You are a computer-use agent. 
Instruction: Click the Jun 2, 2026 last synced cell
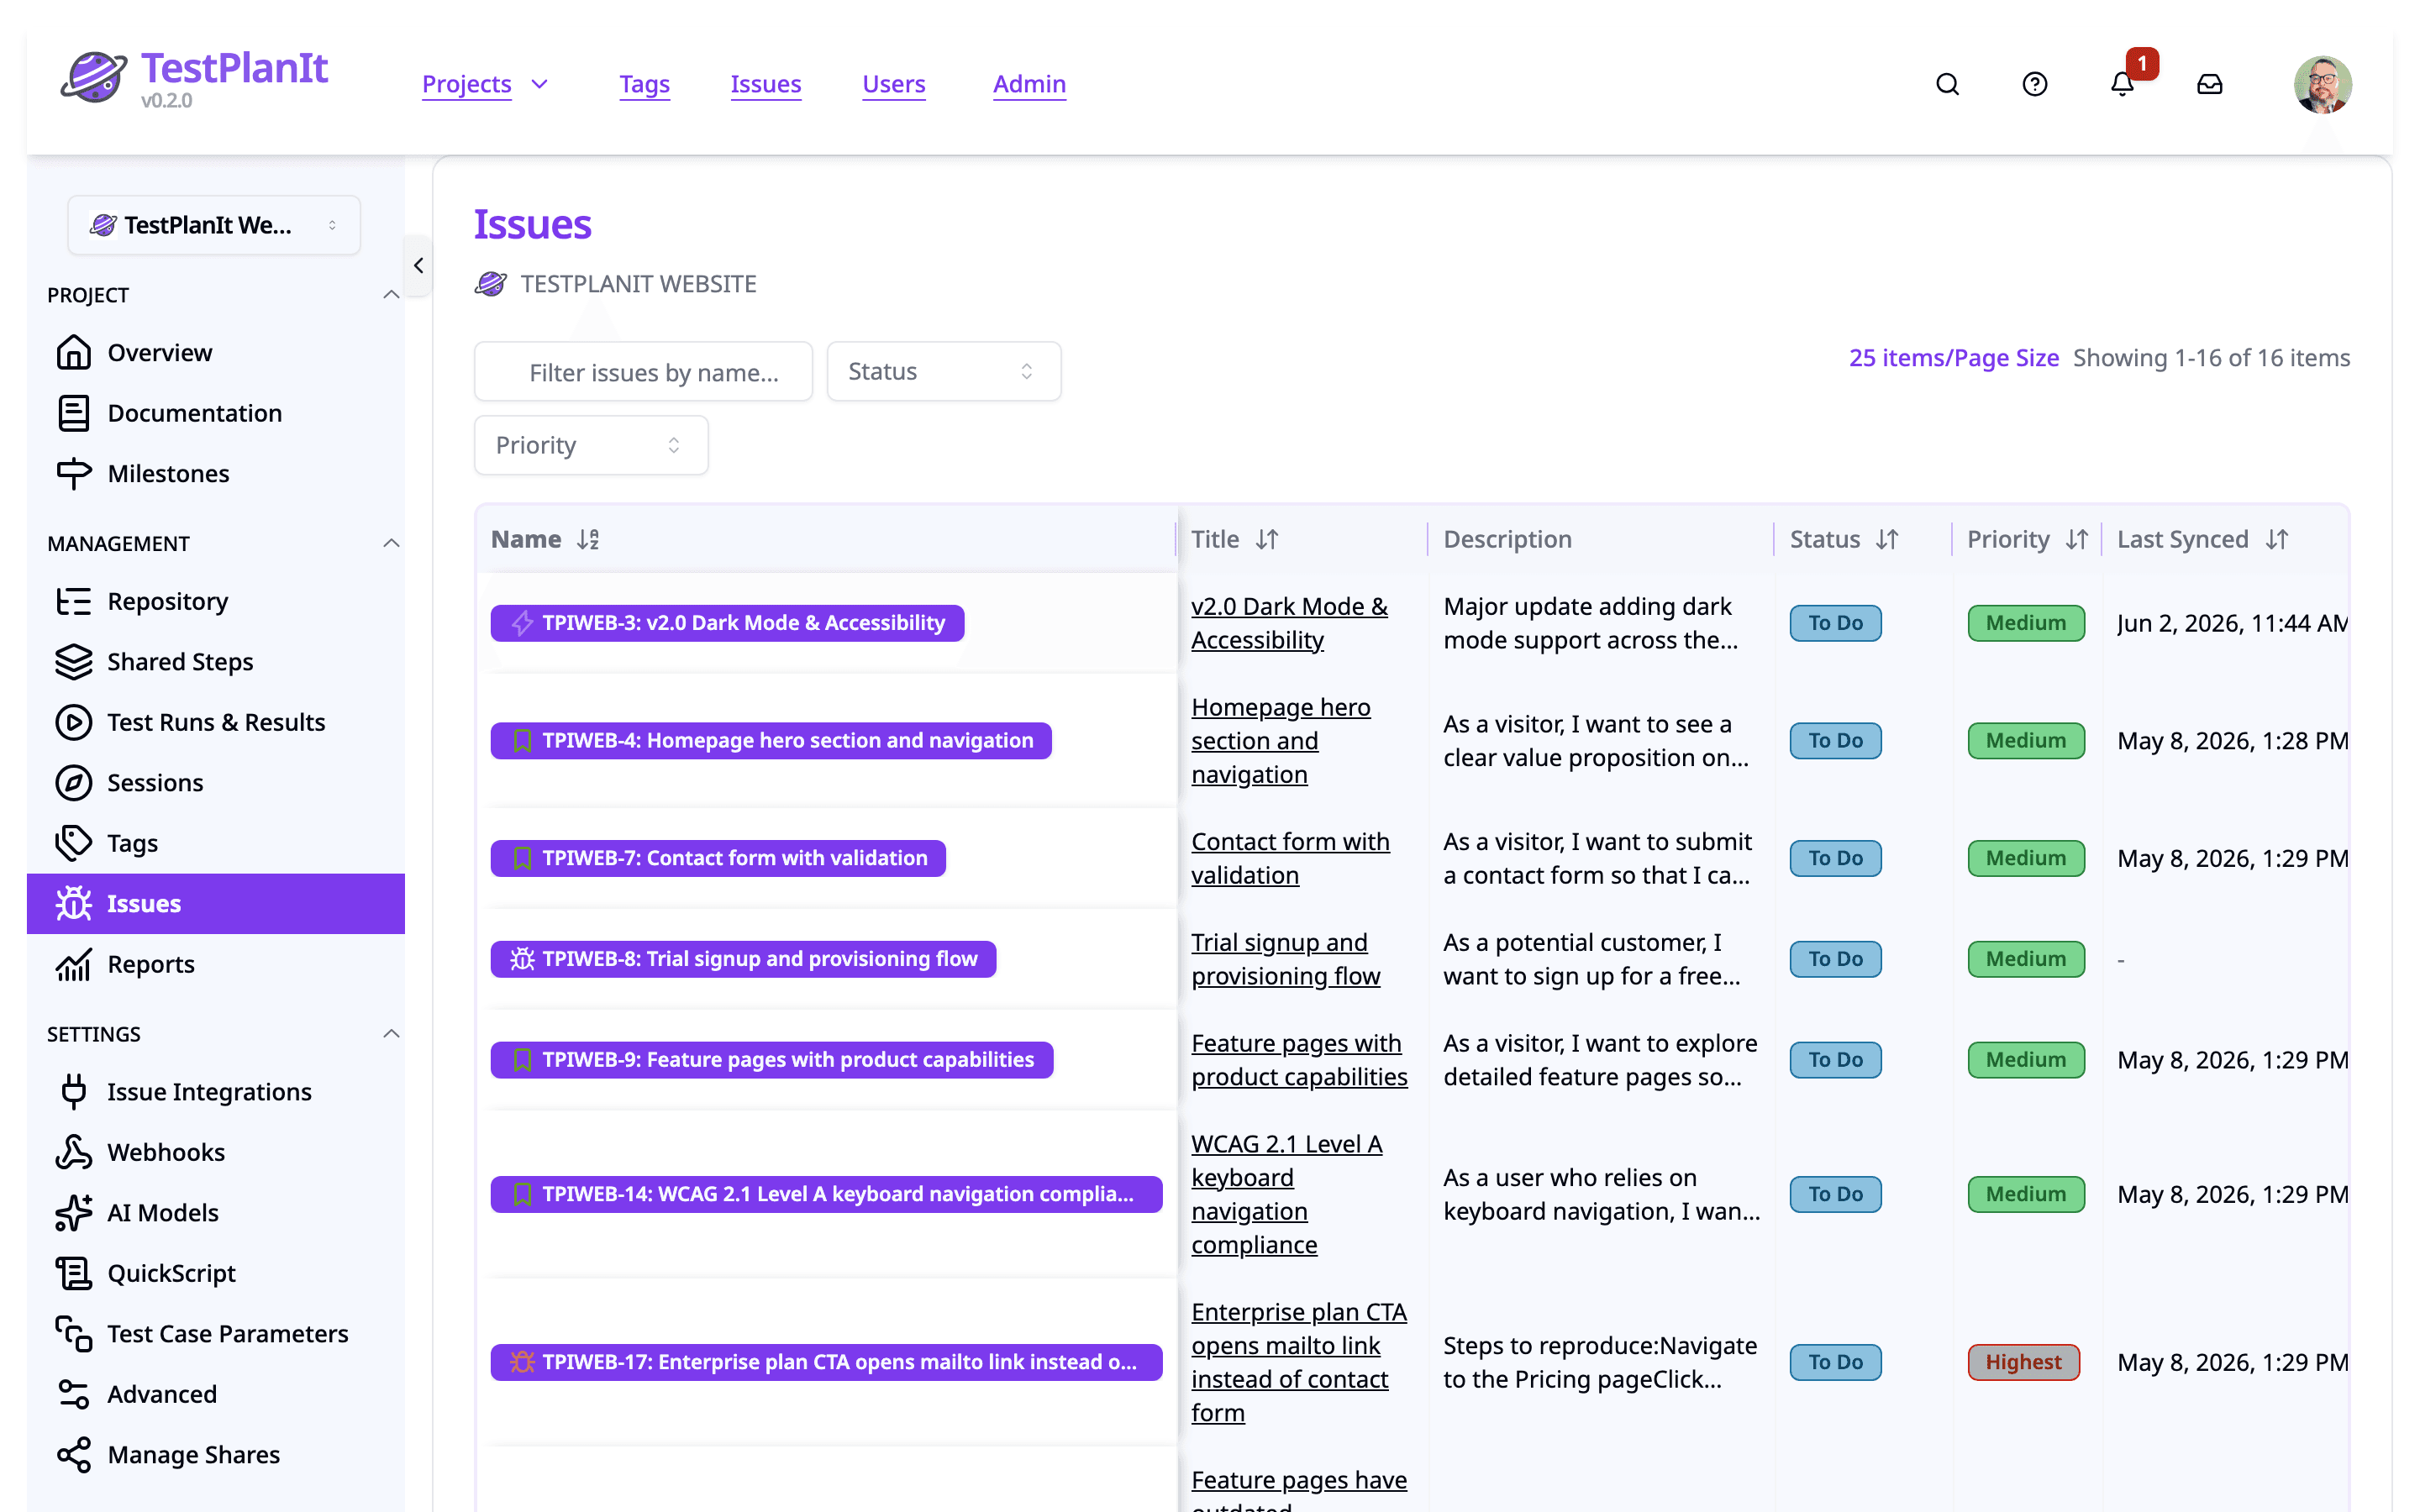pyautogui.click(x=2232, y=623)
